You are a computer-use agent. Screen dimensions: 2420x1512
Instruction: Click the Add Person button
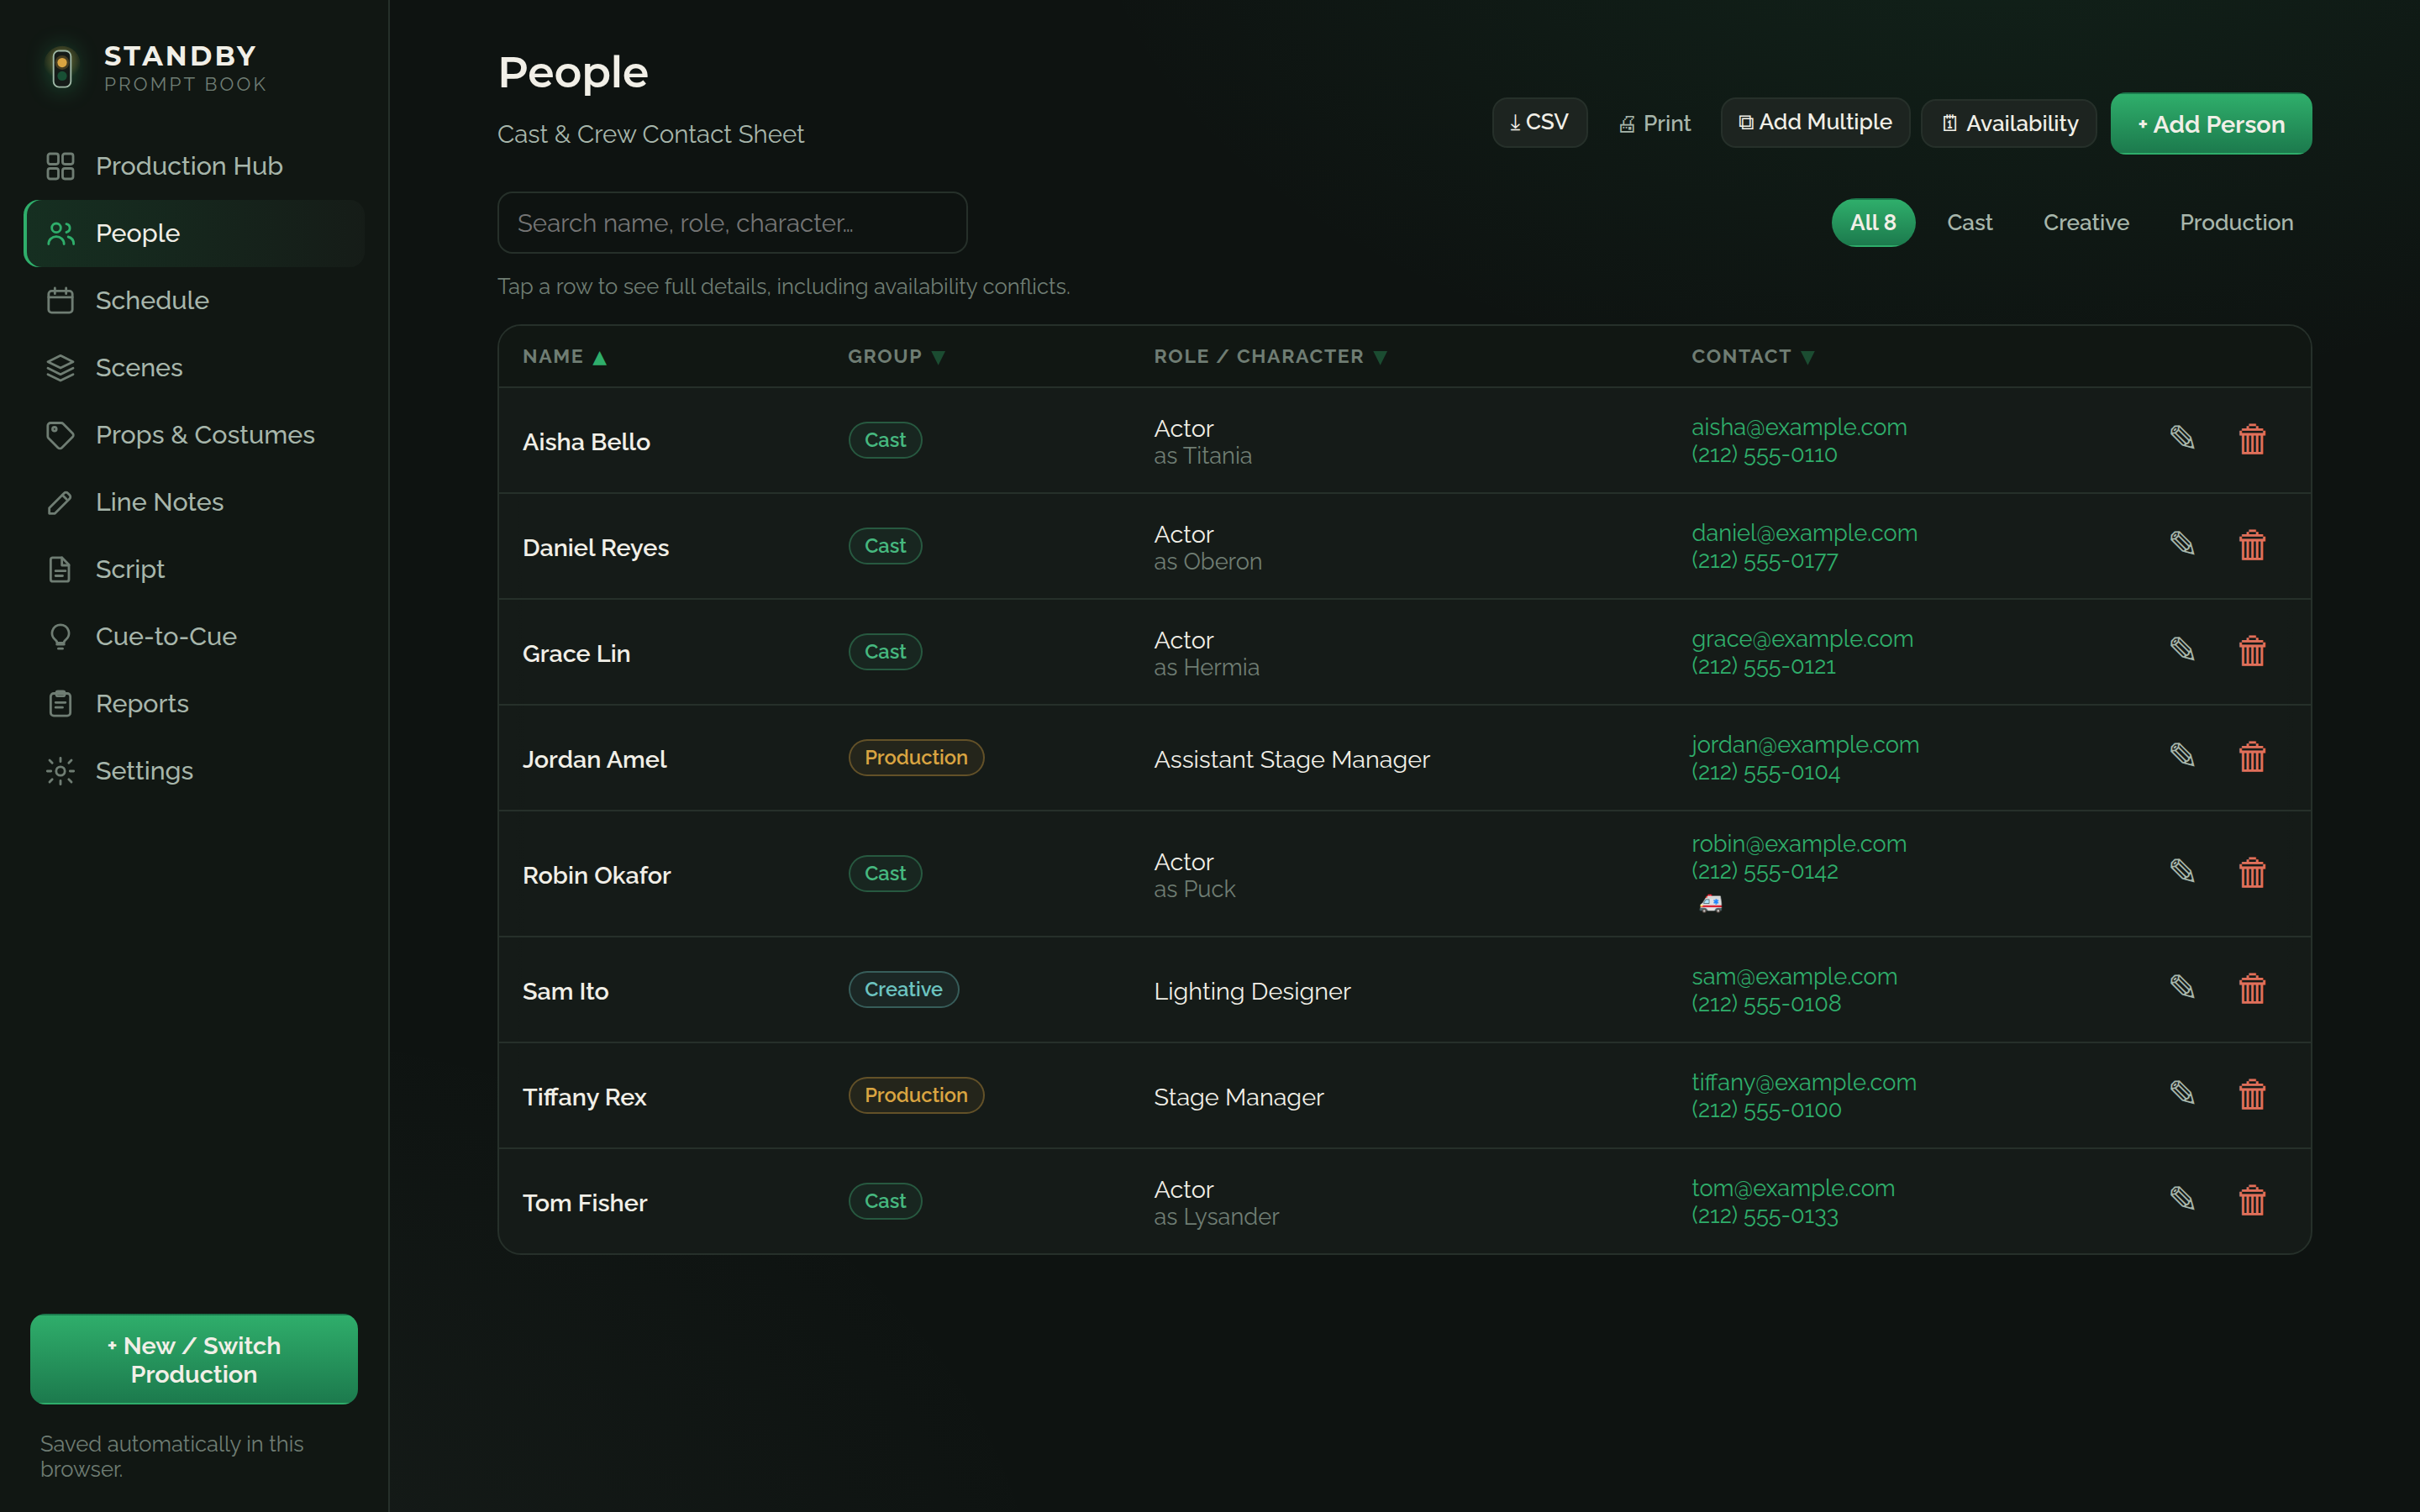tap(2211, 124)
